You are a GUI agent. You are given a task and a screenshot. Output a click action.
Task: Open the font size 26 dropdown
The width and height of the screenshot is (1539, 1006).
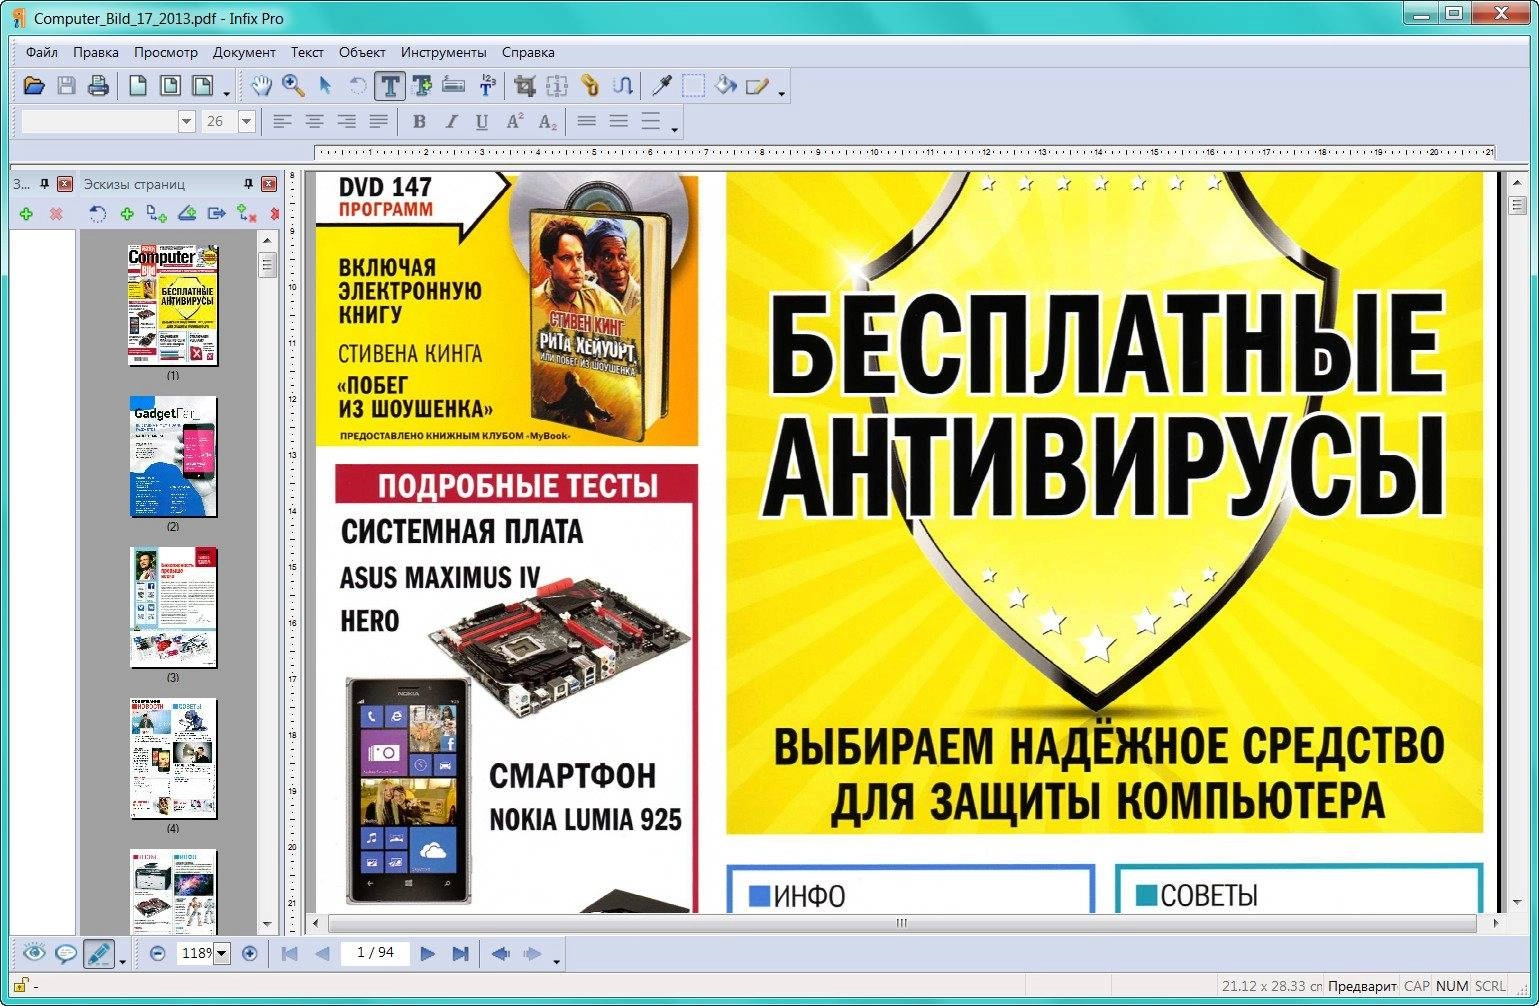coord(246,122)
